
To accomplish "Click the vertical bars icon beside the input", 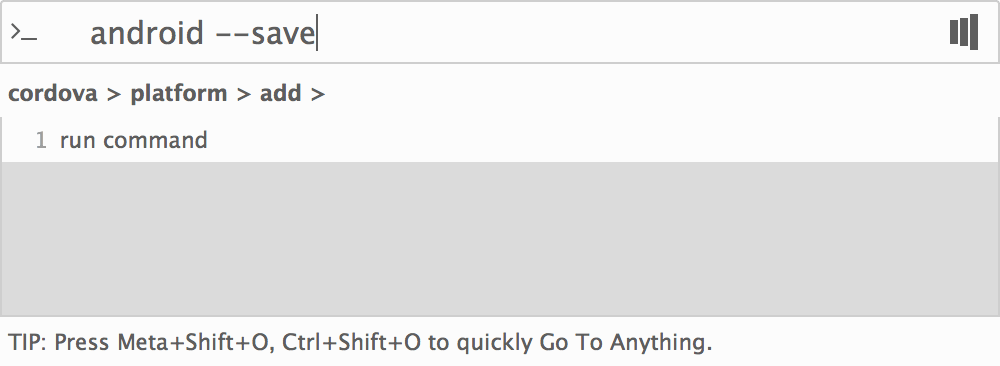I will (x=964, y=32).
